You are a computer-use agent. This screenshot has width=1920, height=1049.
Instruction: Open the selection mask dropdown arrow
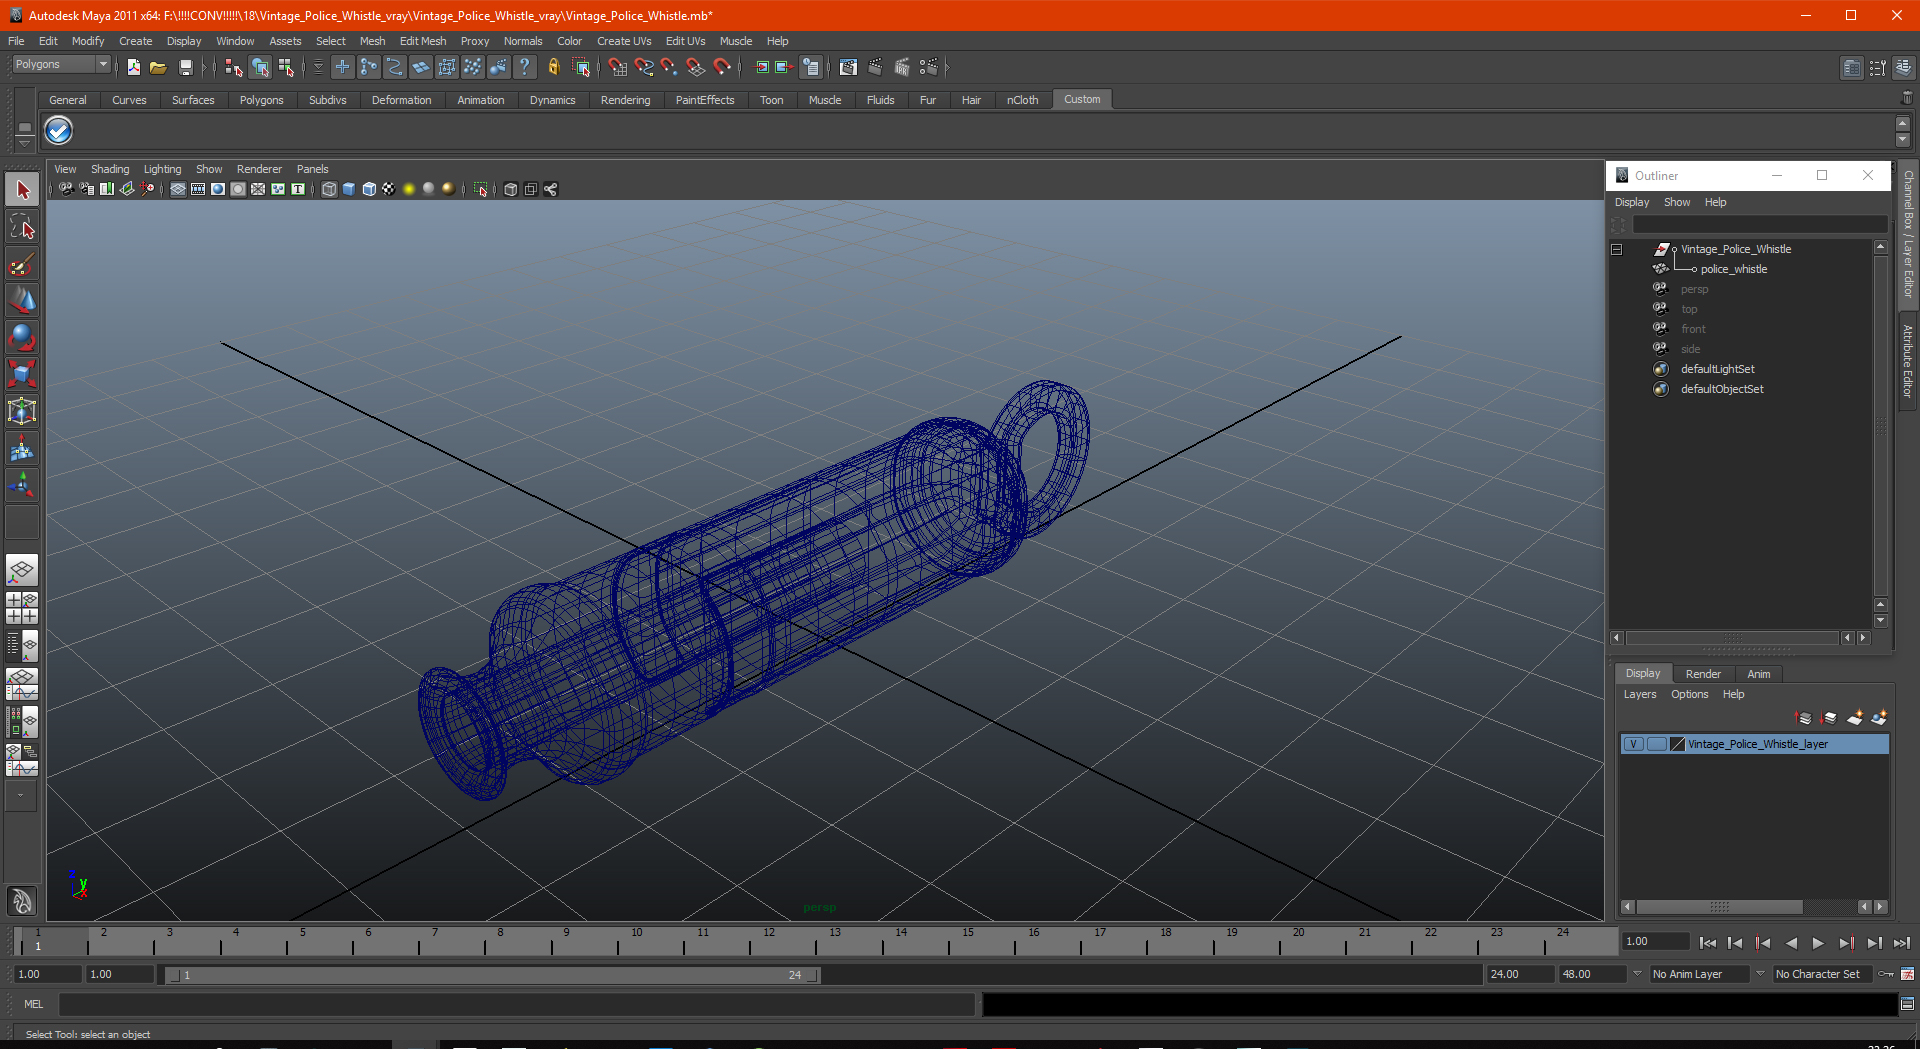point(318,67)
